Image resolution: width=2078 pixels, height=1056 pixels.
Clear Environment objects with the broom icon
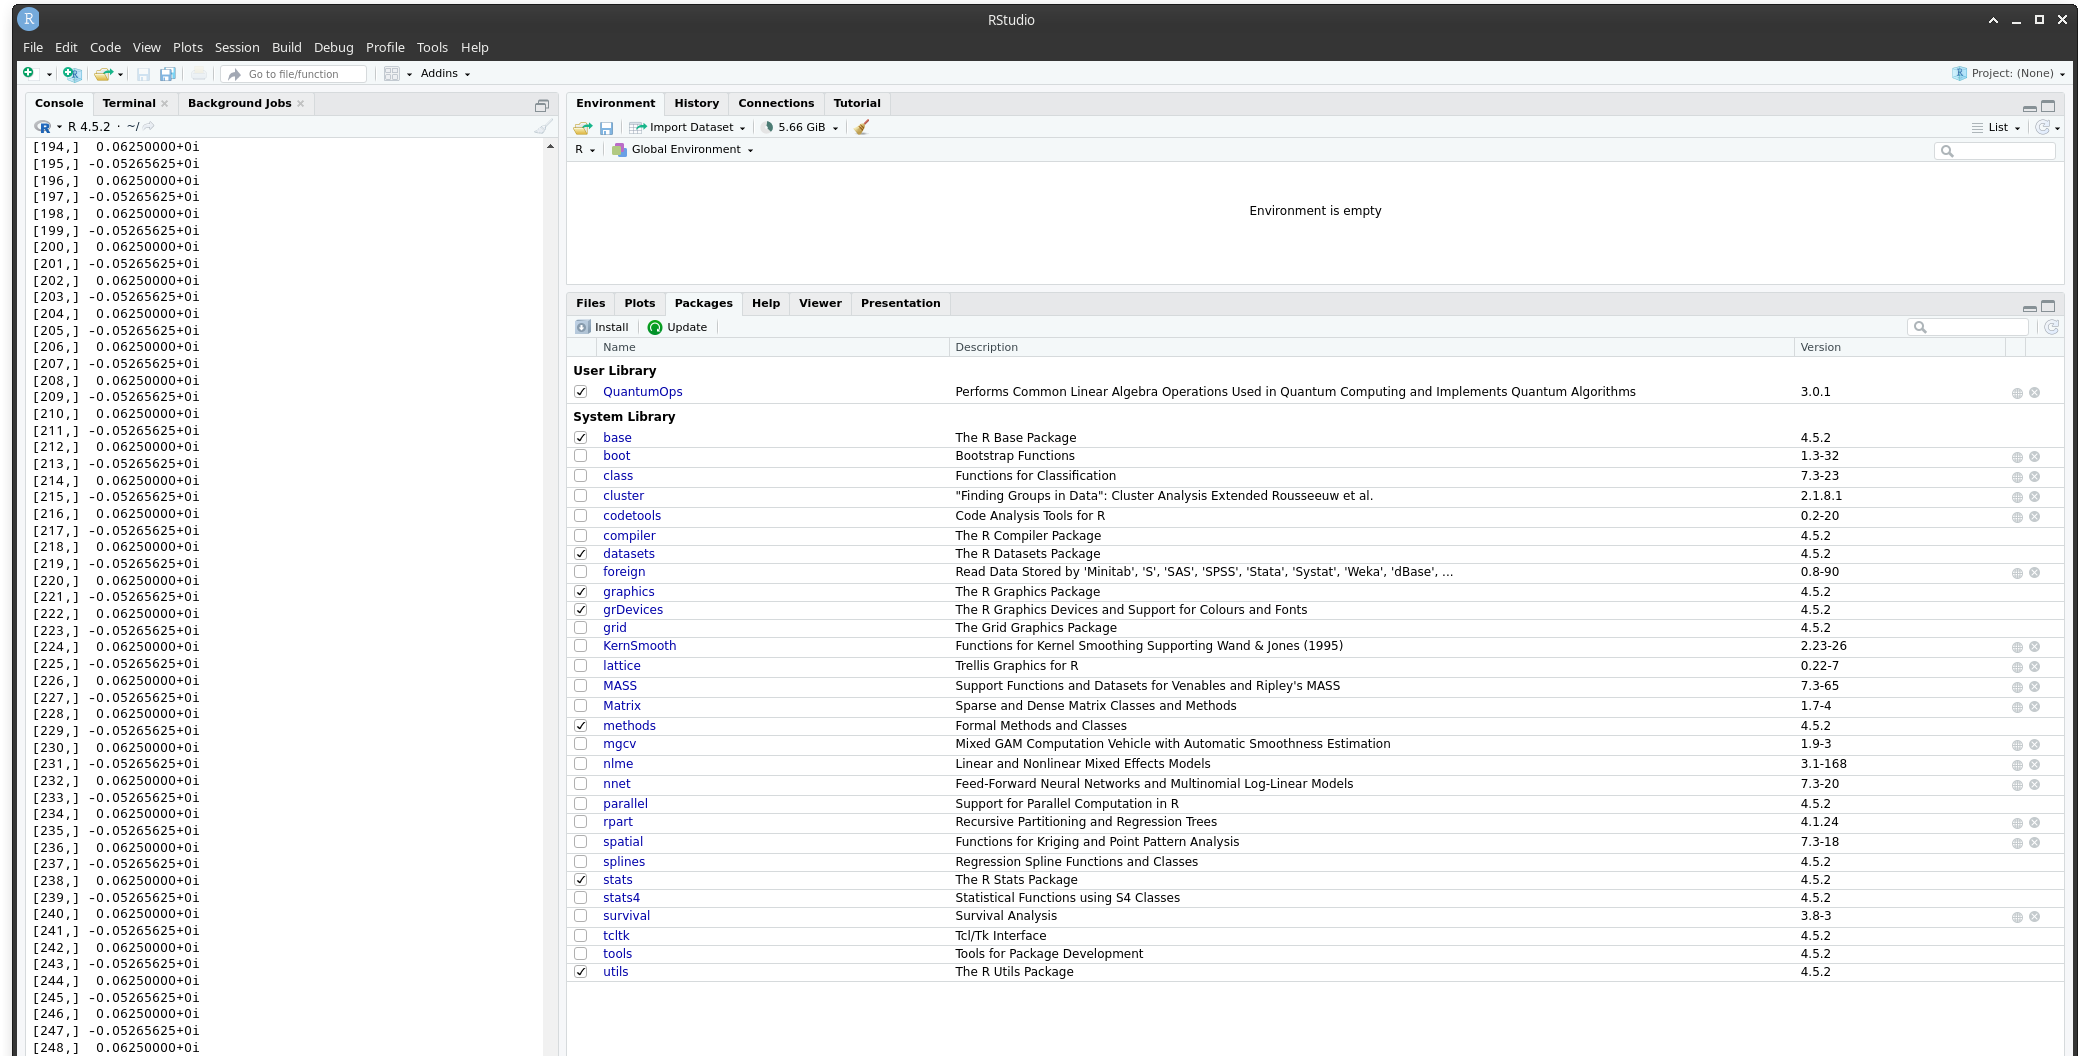(862, 127)
